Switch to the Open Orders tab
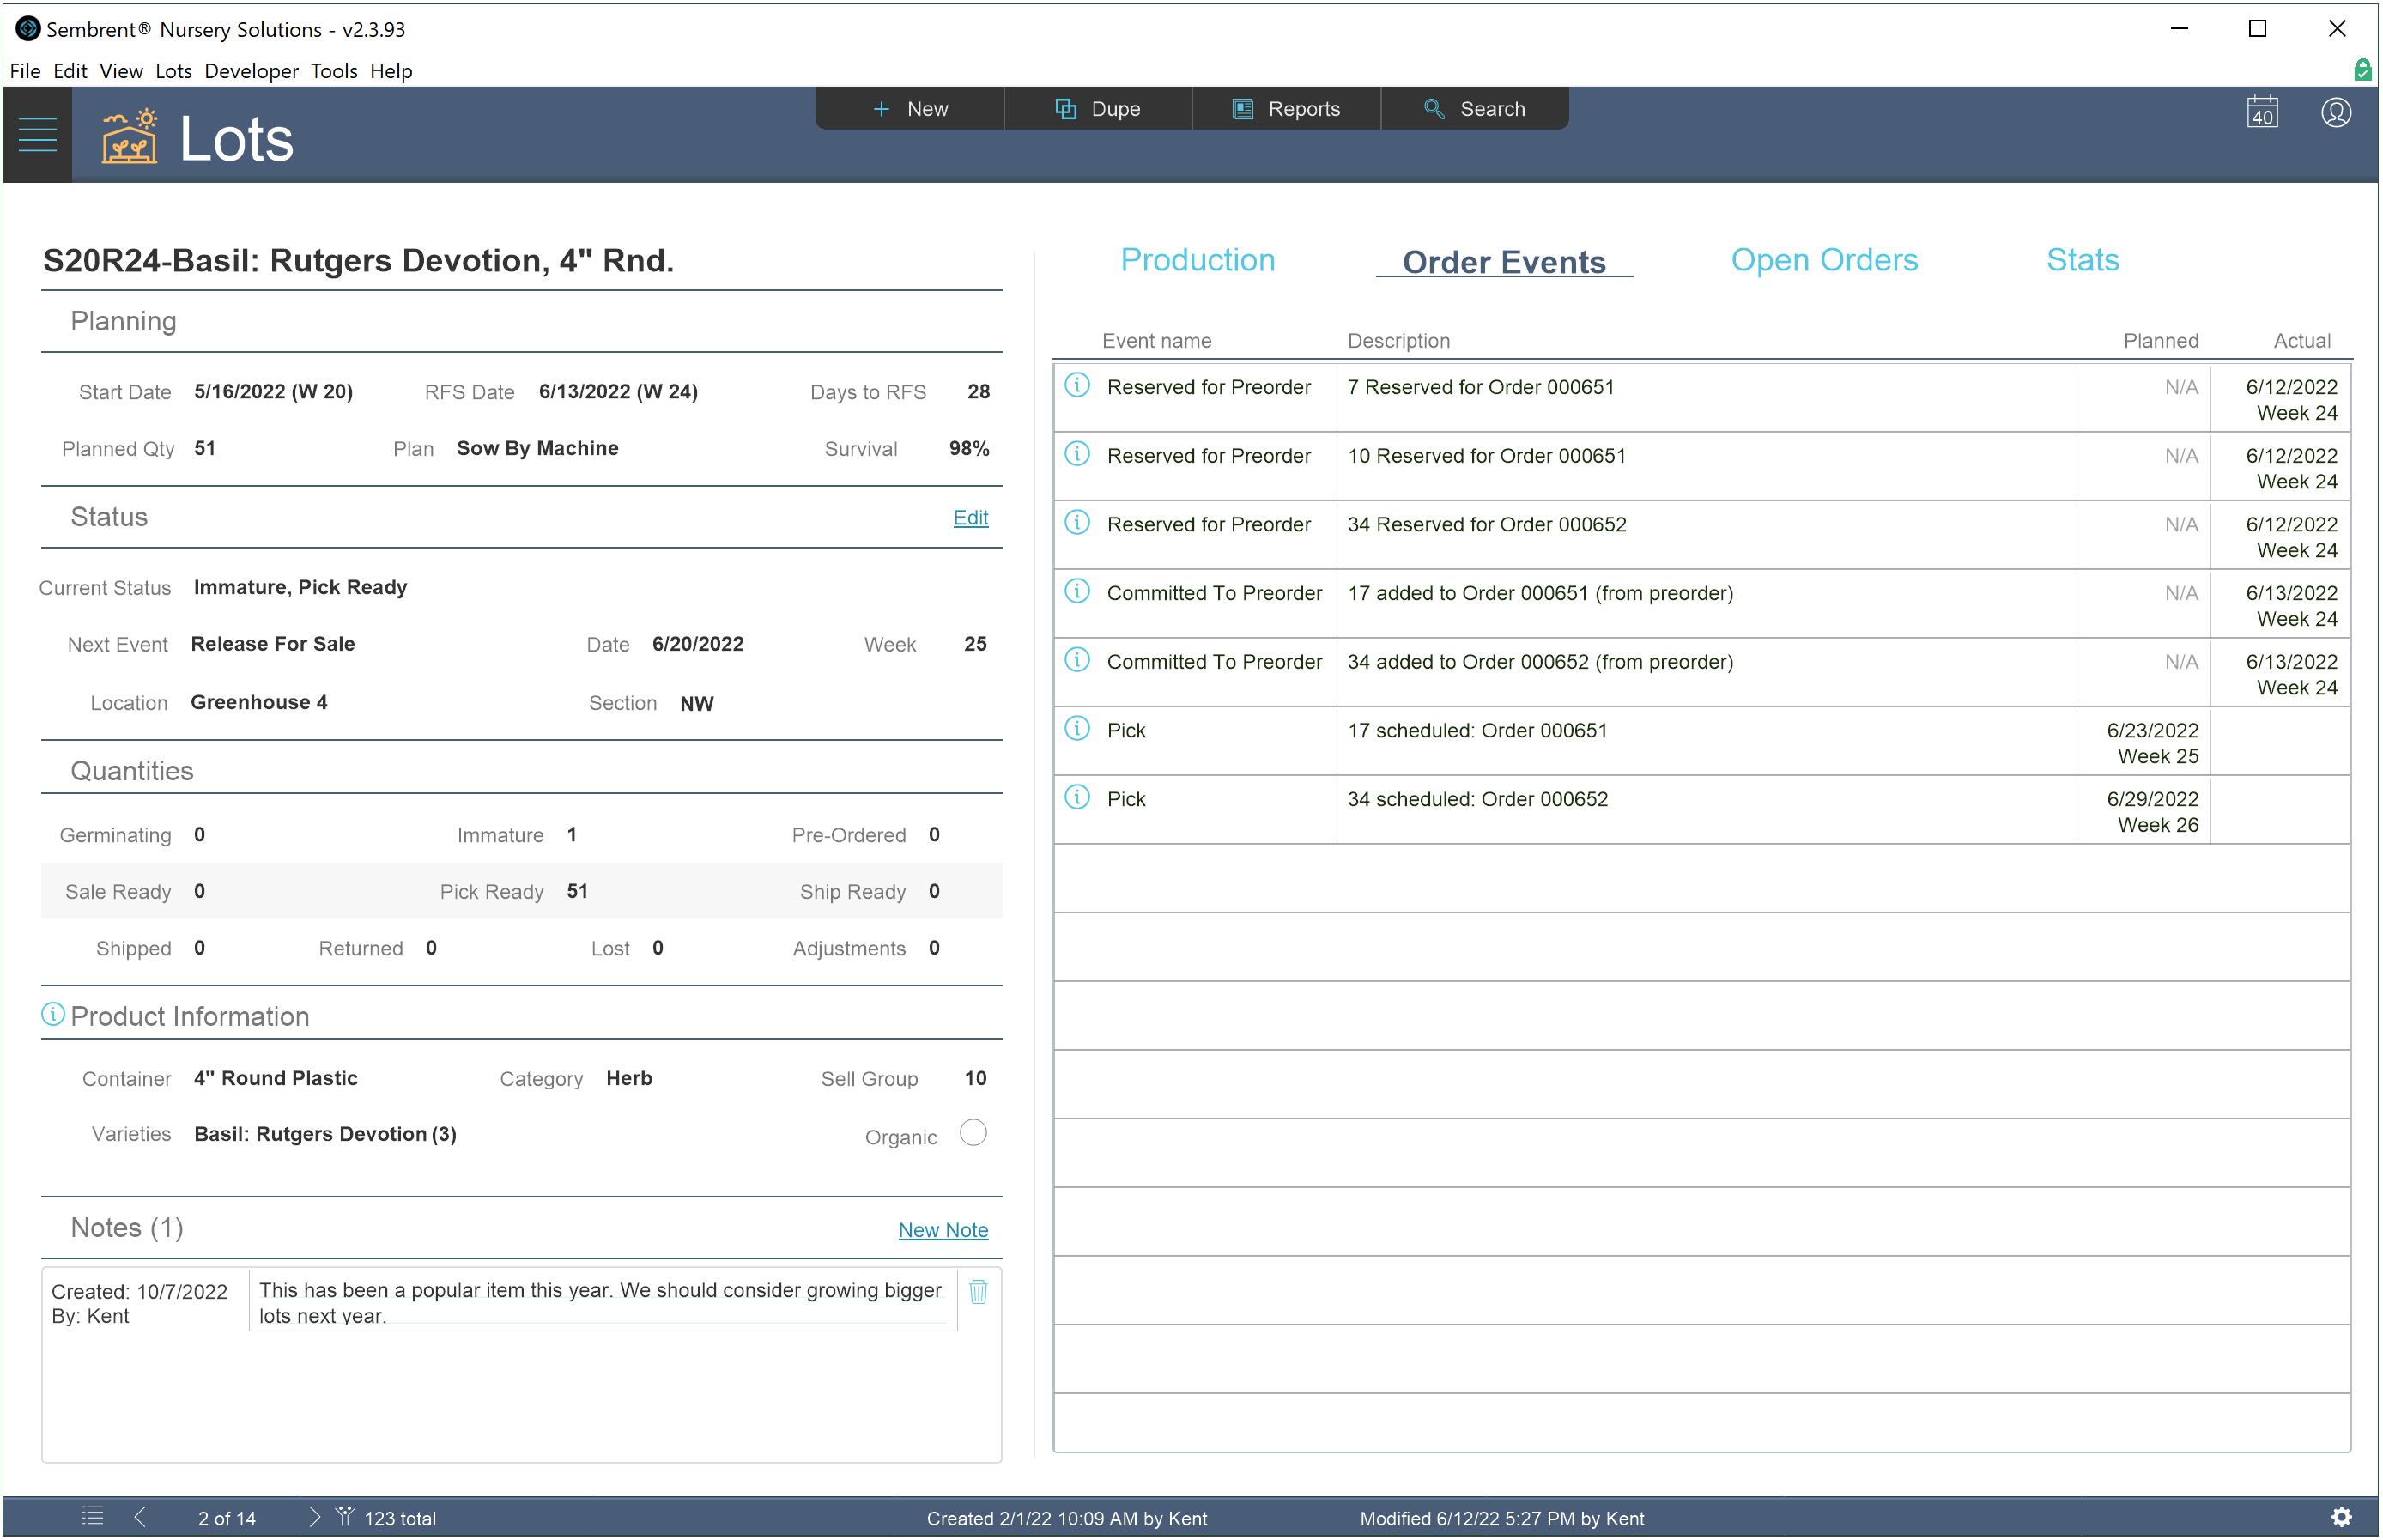Viewport: 2383px width, 1540px height. tap(1824, 260)
